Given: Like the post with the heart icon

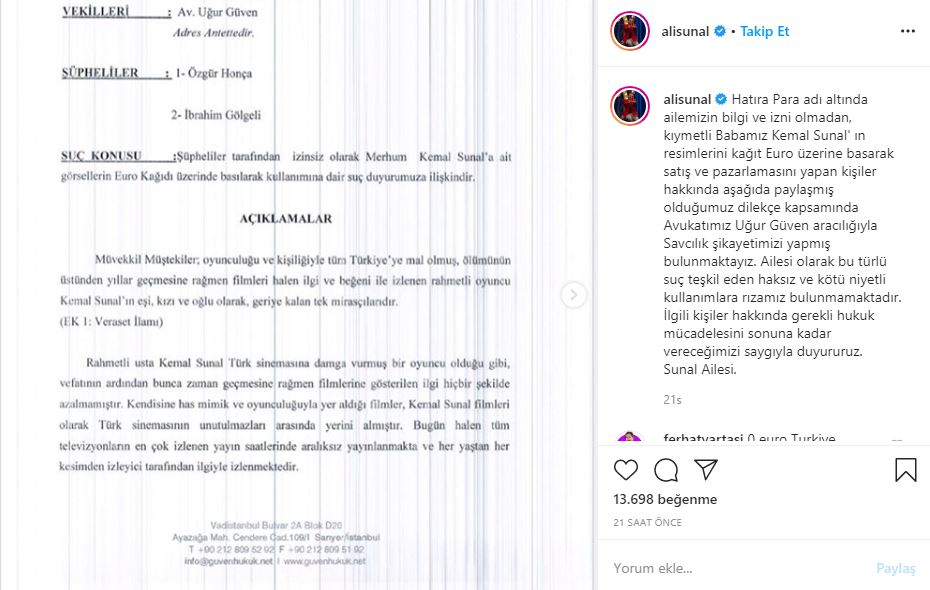Looking at the screenshot, I should 626,470.
